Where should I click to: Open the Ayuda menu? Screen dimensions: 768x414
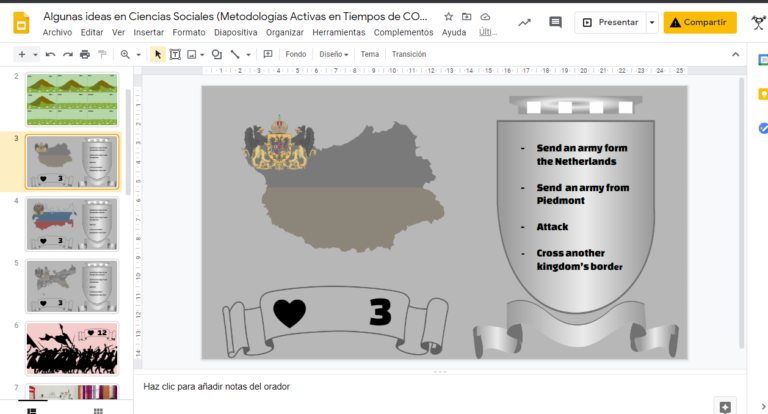tap(454, 32)
